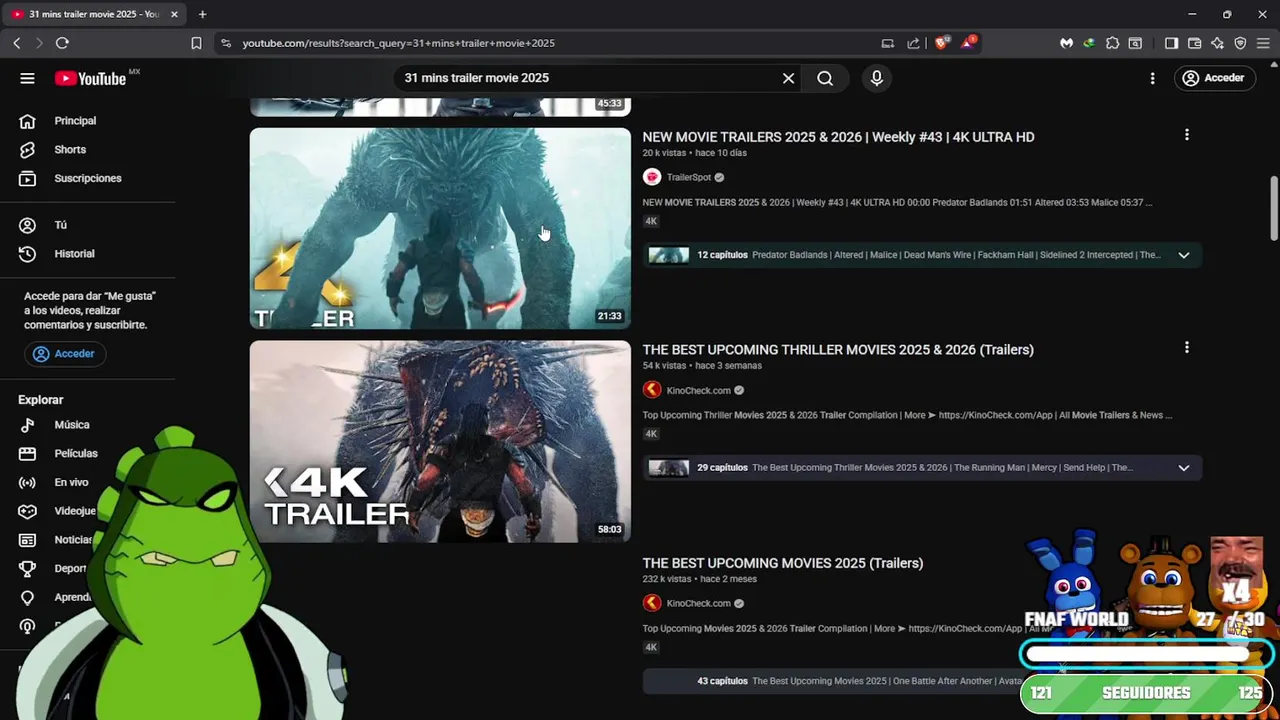Open the Leo AI sparkle icon
Viewport: 1280px width, 720px height.
[x=1217, y=43]
